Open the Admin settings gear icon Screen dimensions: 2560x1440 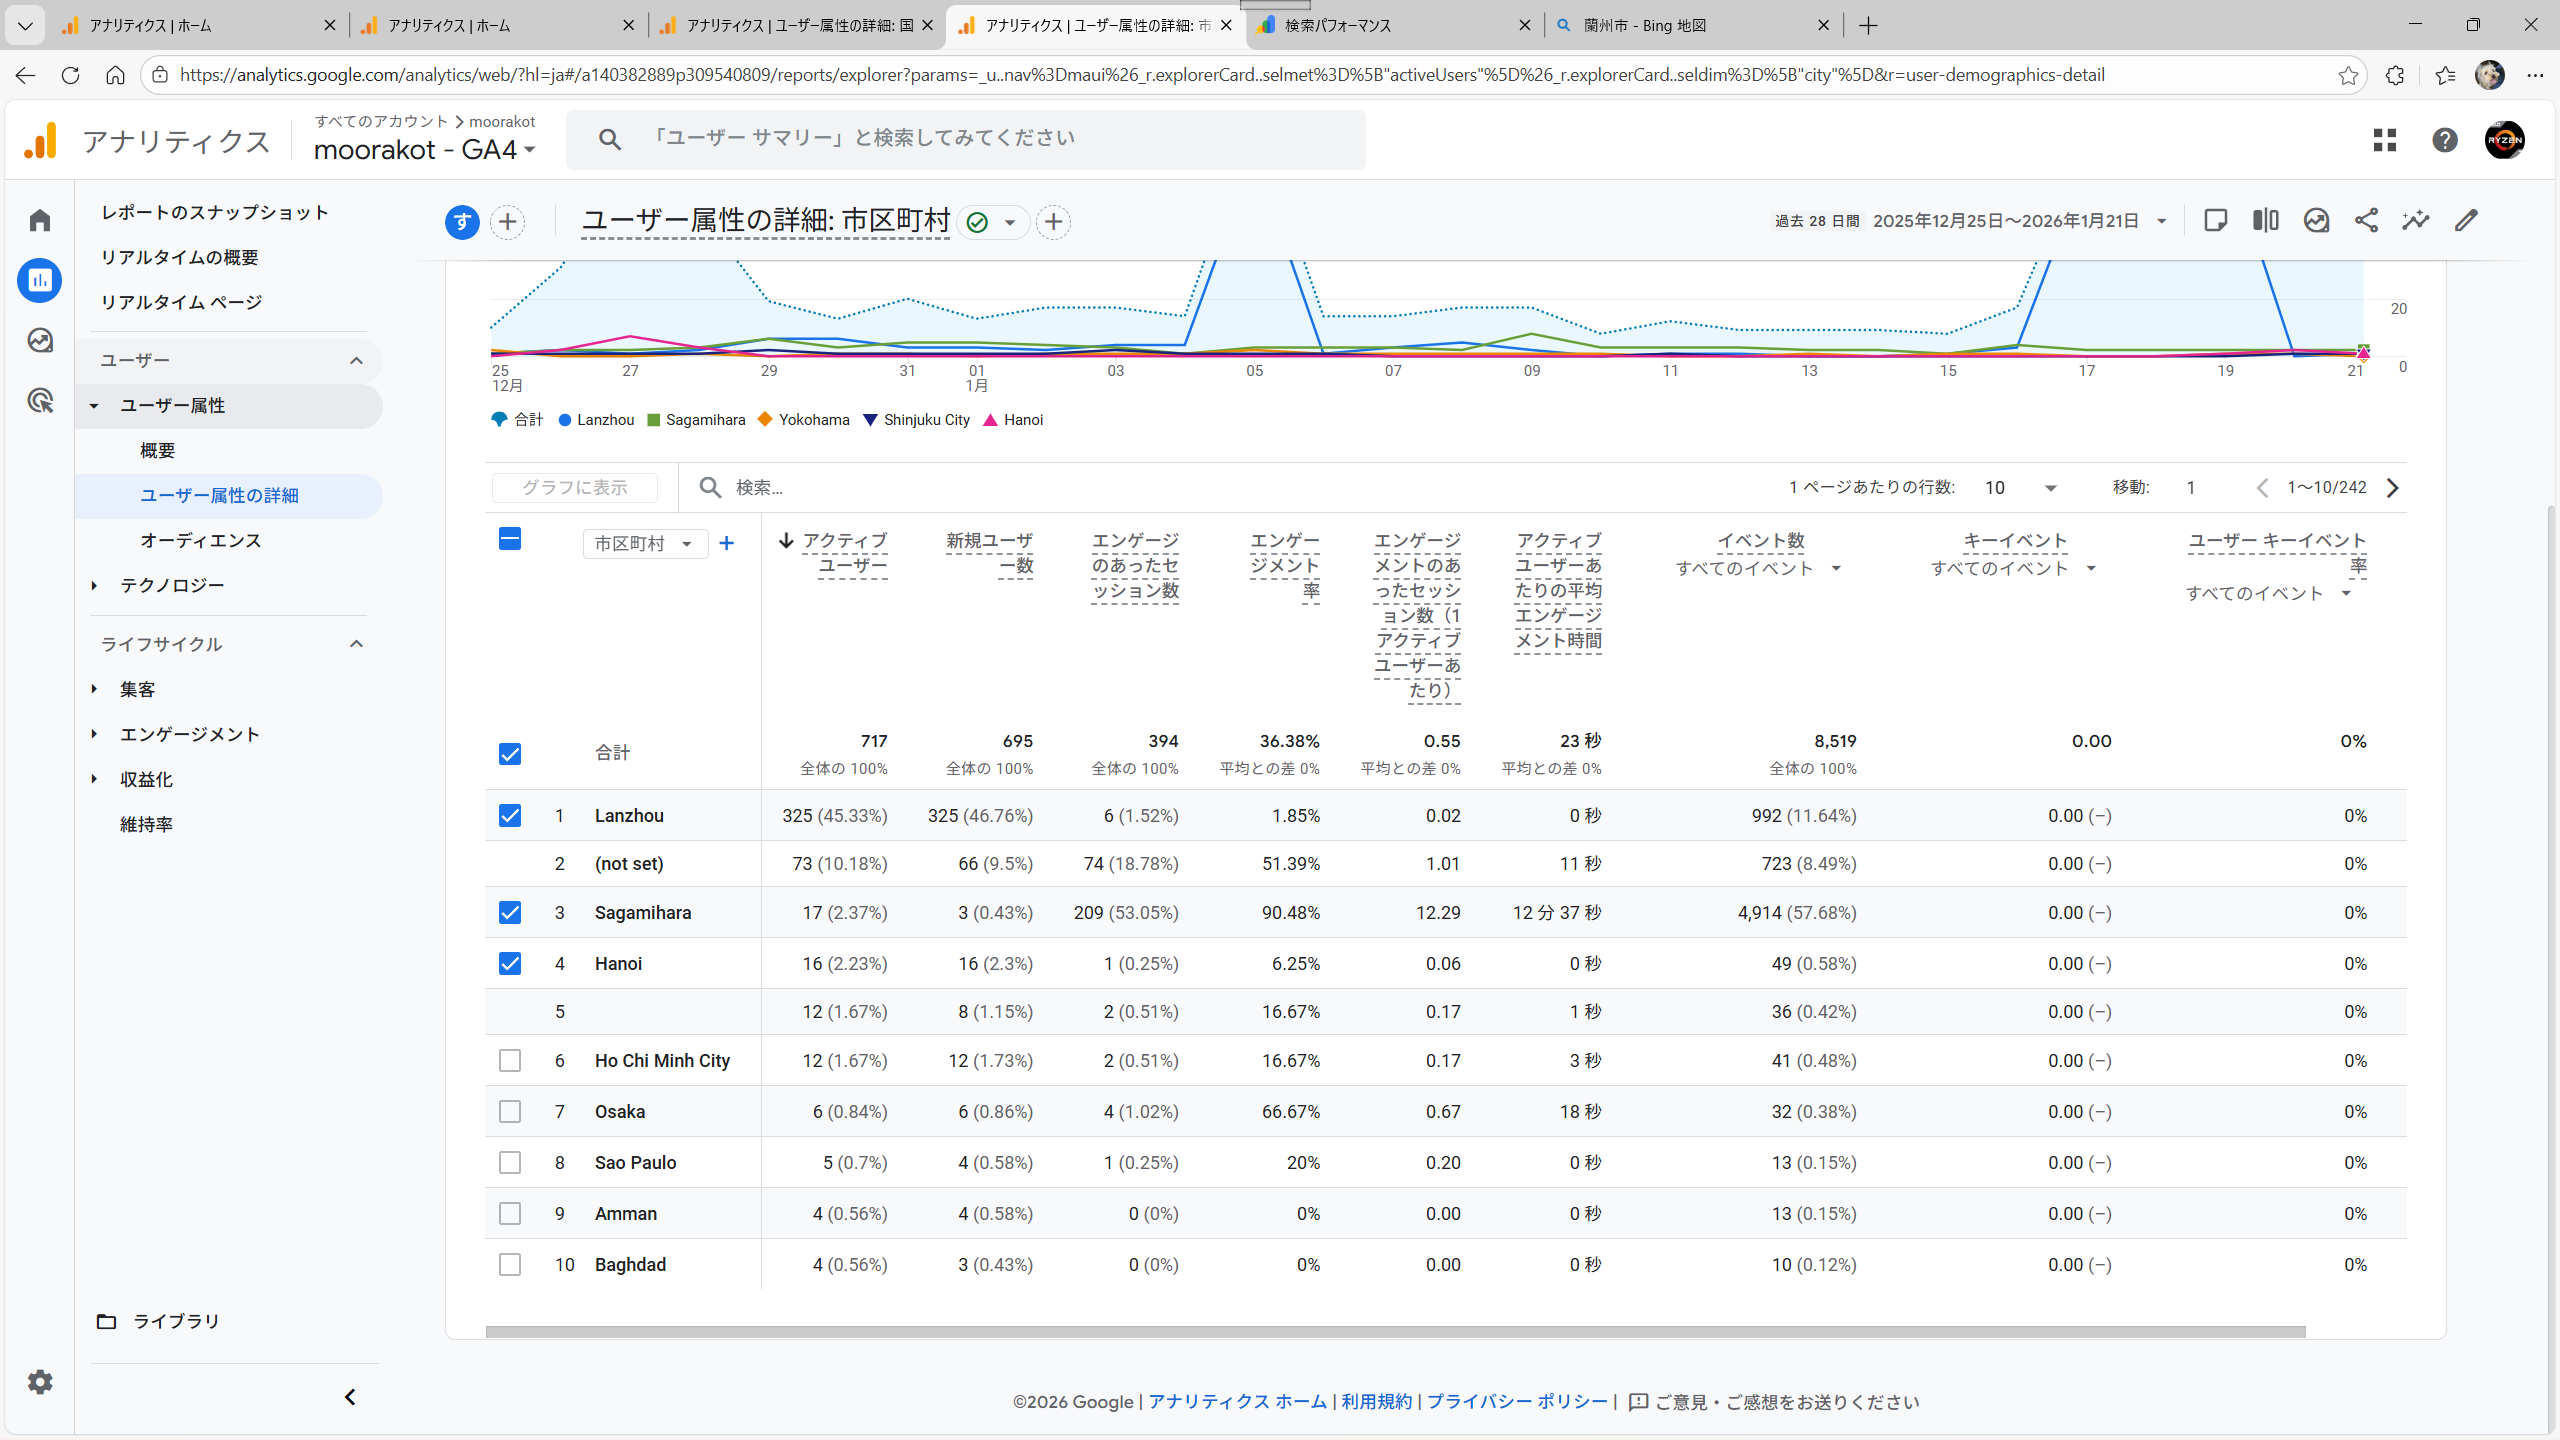point(40,1382)
